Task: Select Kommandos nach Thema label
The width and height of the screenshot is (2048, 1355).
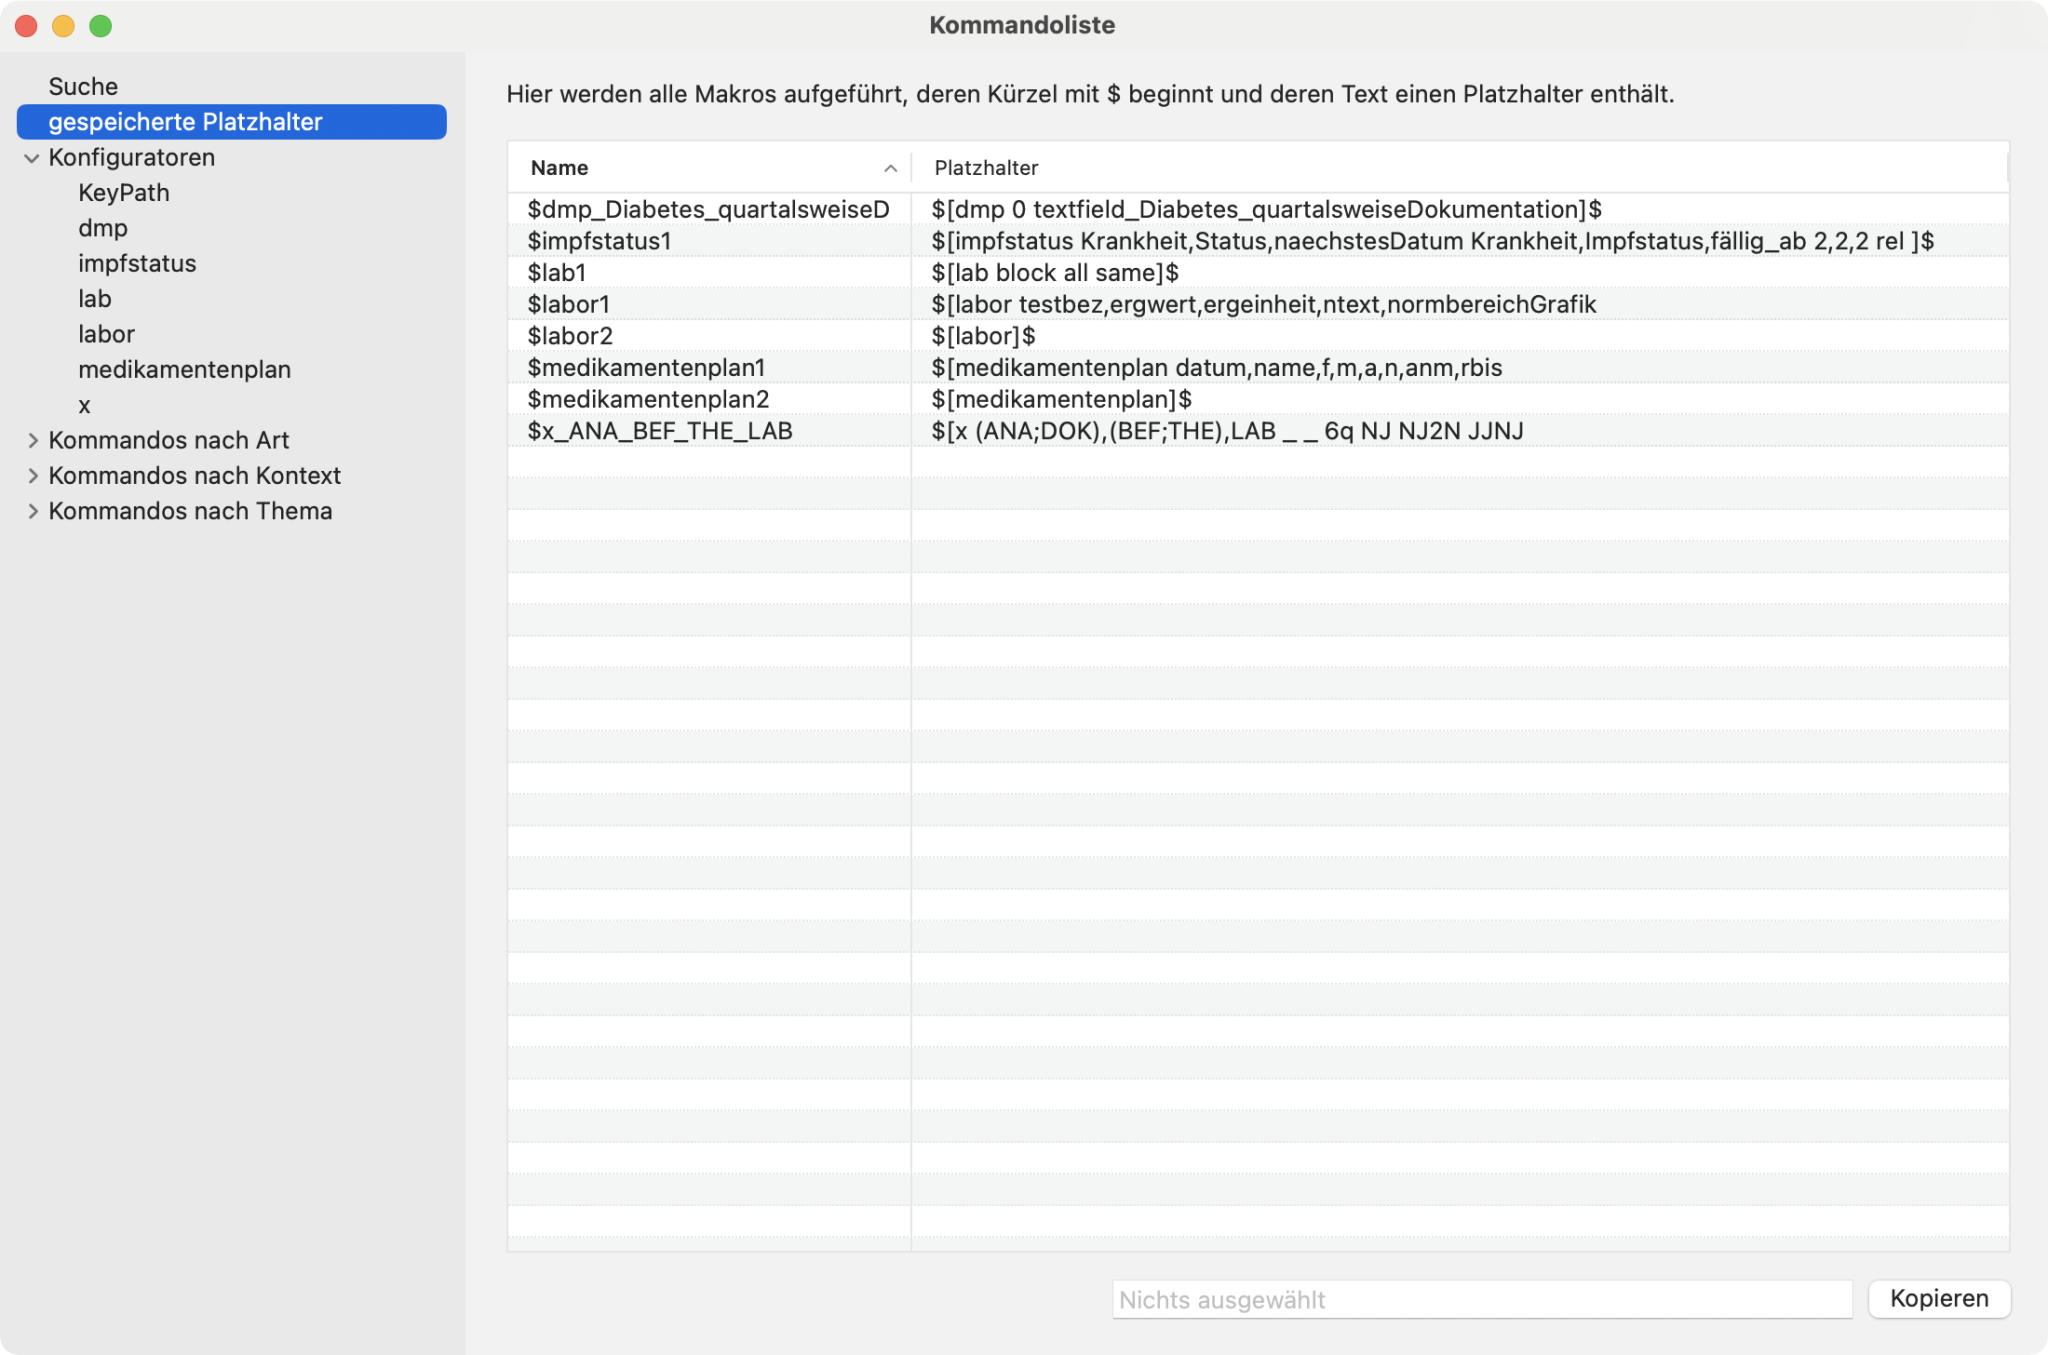Action: (x=190, y=511)
